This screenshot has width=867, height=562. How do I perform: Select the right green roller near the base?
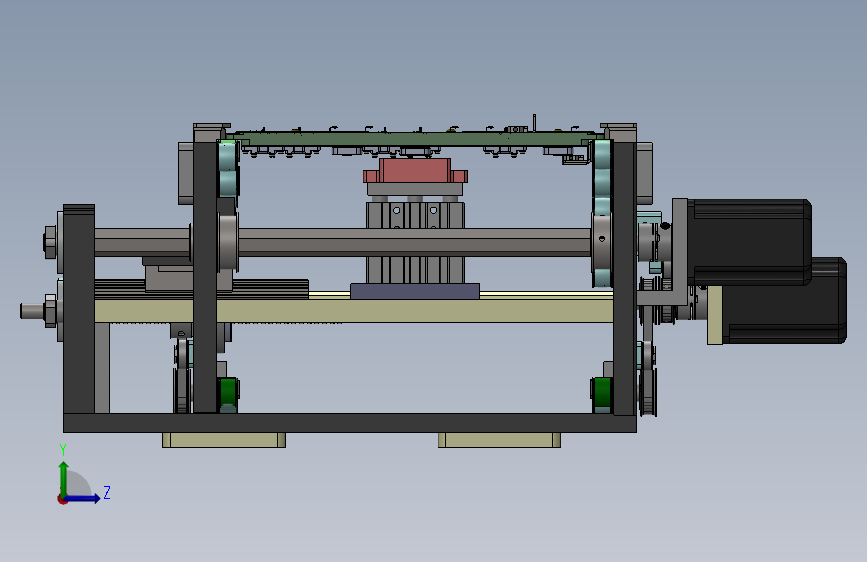(x=602, y=392)
